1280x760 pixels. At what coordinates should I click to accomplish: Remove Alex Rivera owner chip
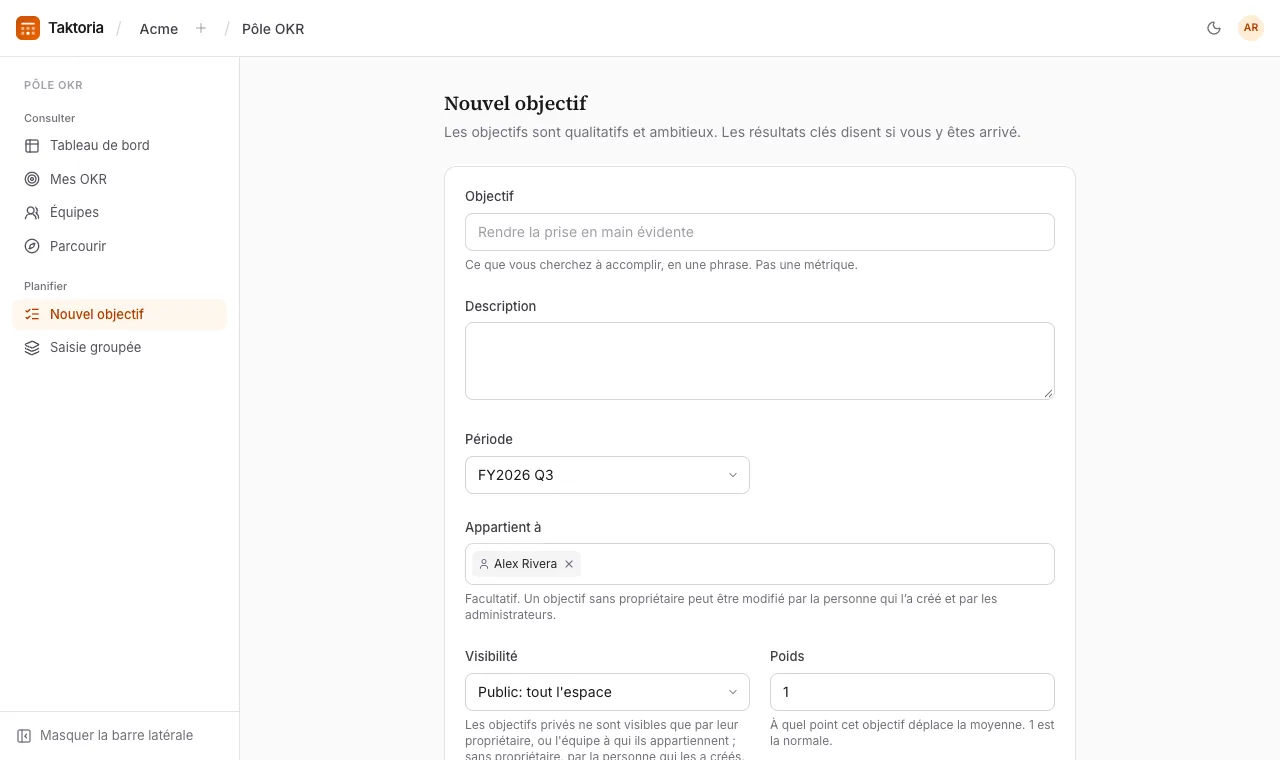coord(569,564)
